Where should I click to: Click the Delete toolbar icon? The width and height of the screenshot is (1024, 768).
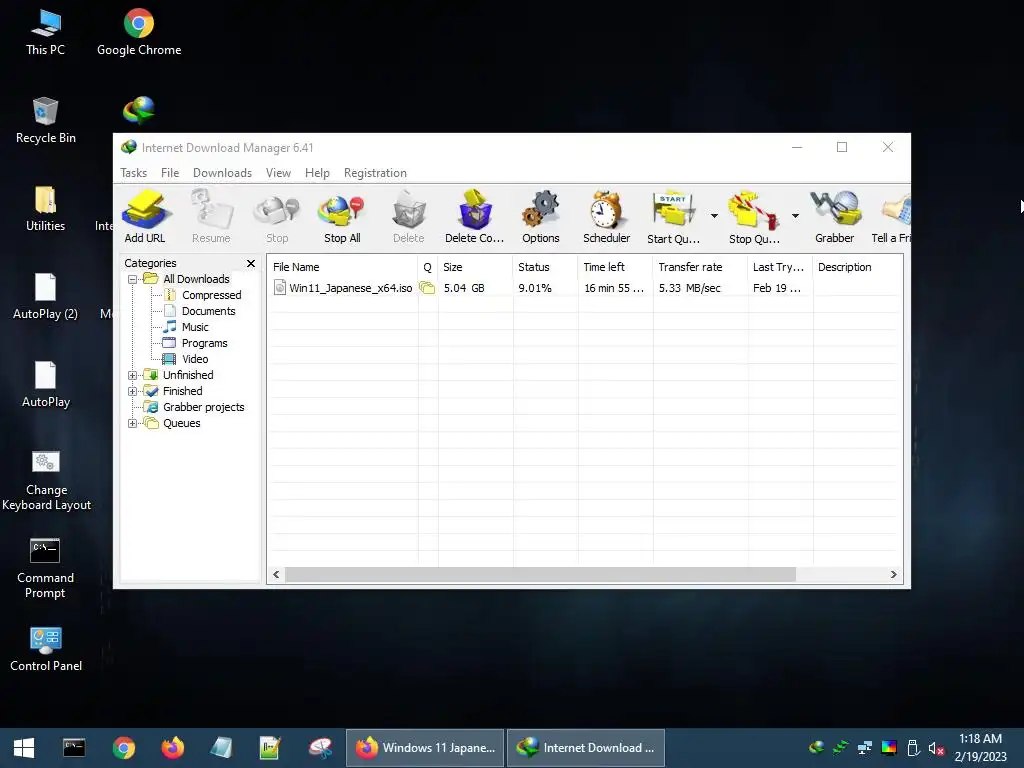pos(409,216)
